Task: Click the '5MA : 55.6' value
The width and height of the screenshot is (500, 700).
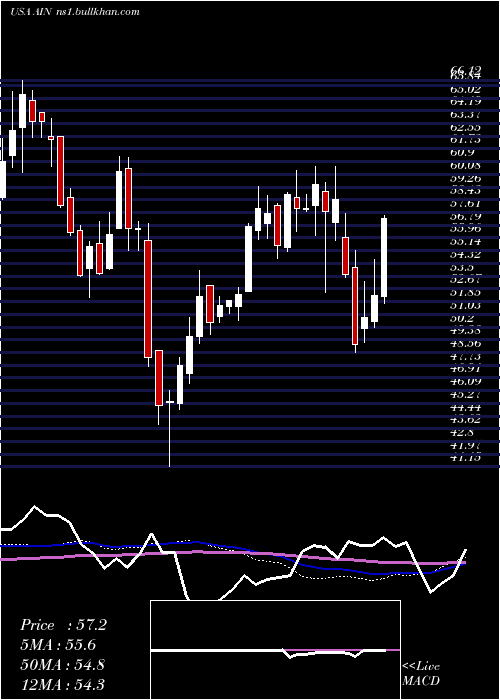Action: click(x=58, y=645)
